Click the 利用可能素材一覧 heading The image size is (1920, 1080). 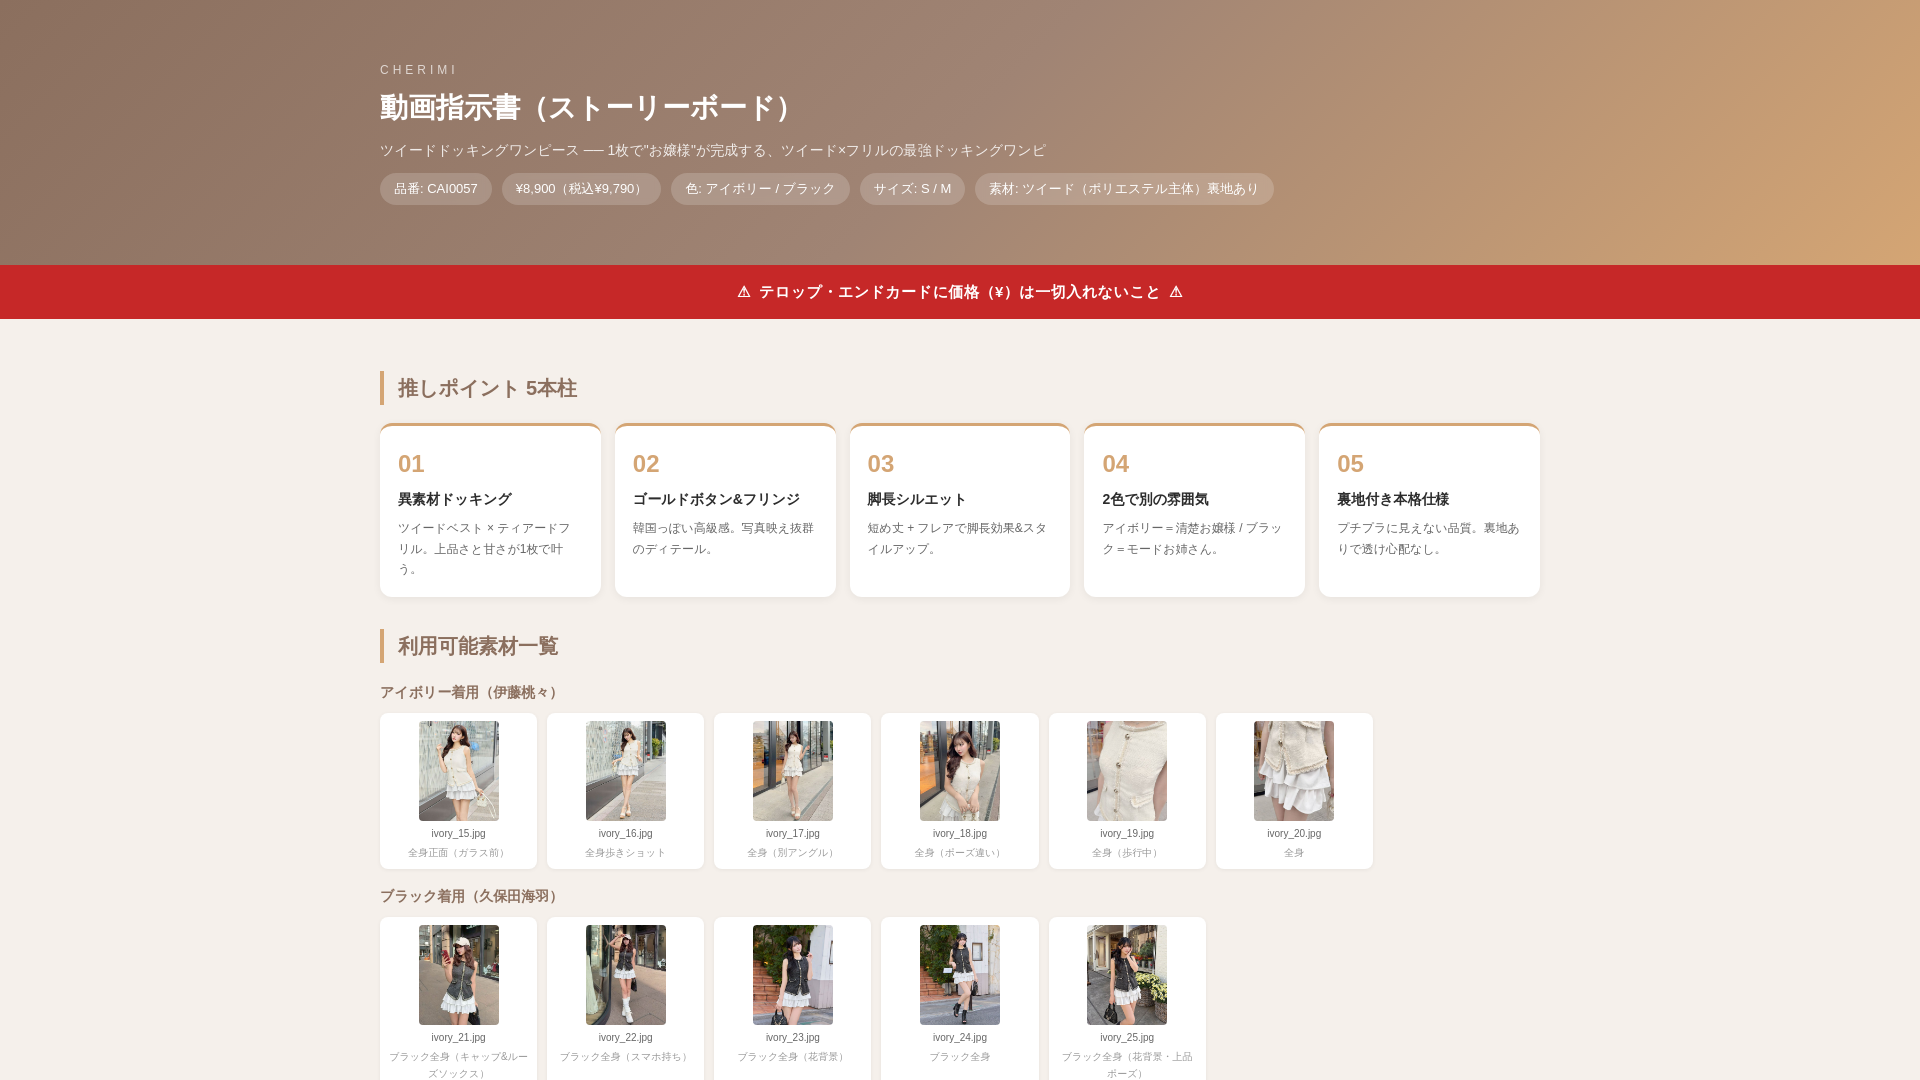click(x=478, y=646)
